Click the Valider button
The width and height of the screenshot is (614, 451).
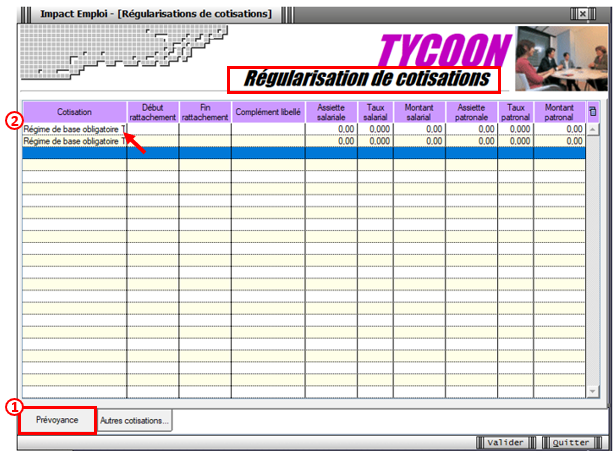tap(505, 442)
